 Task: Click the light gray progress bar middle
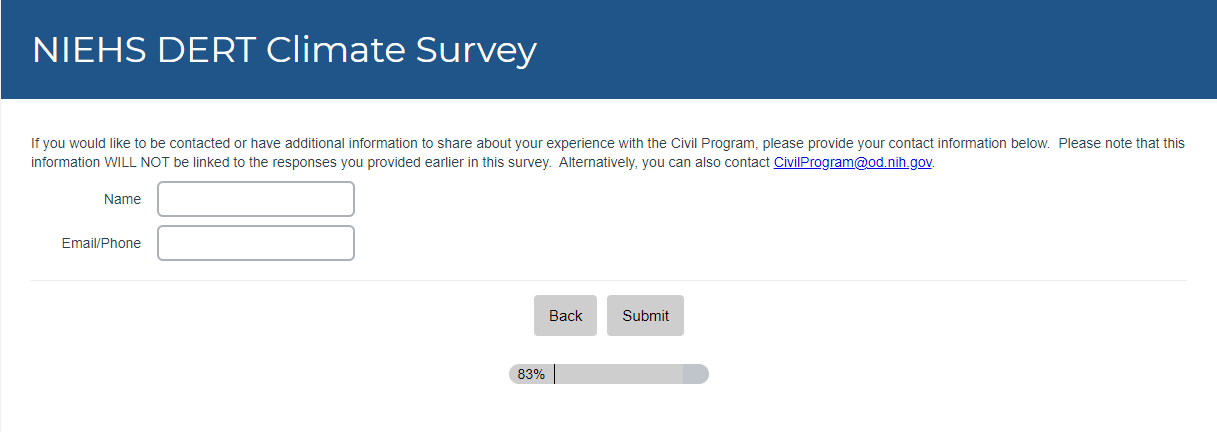(618, 374)
